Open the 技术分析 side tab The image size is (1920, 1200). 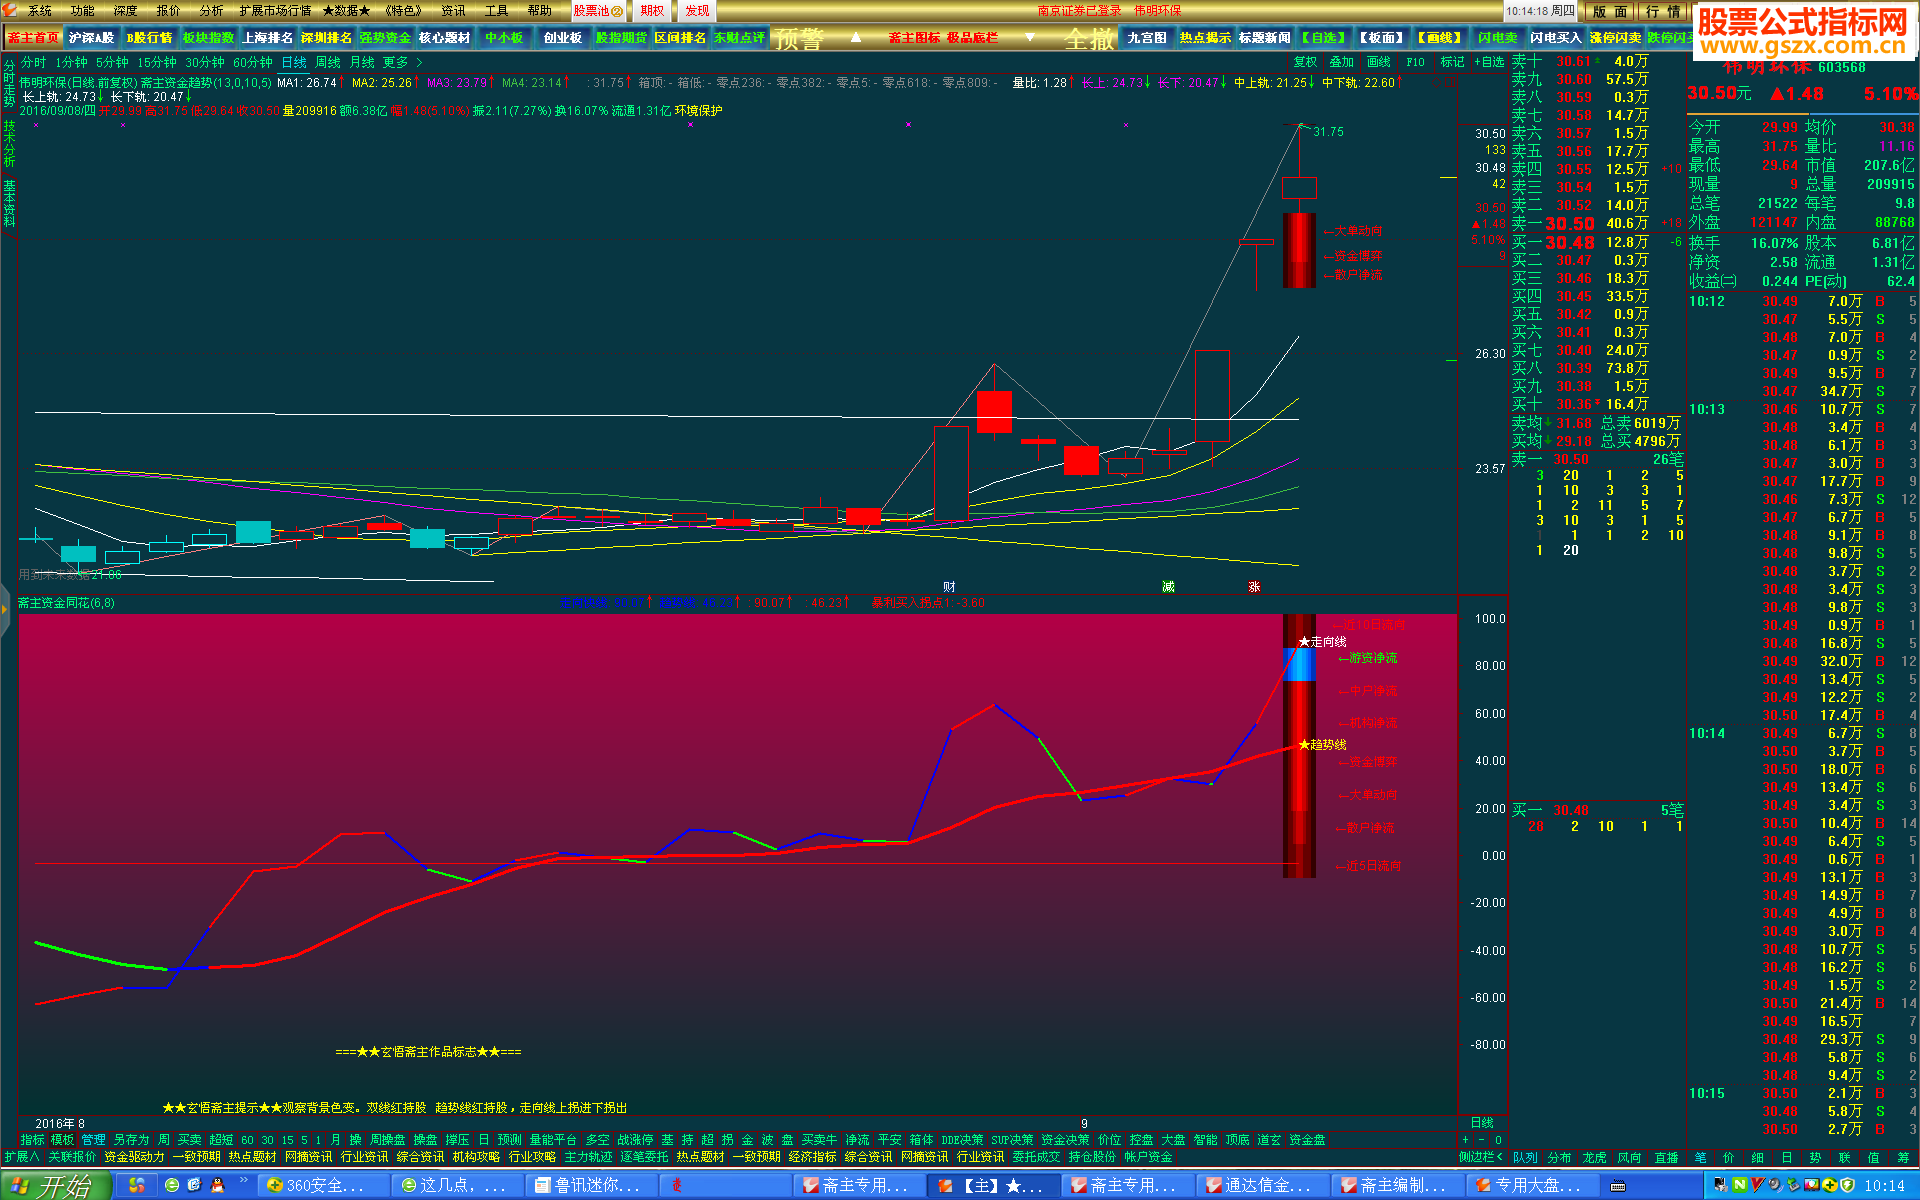coord(8,145)
